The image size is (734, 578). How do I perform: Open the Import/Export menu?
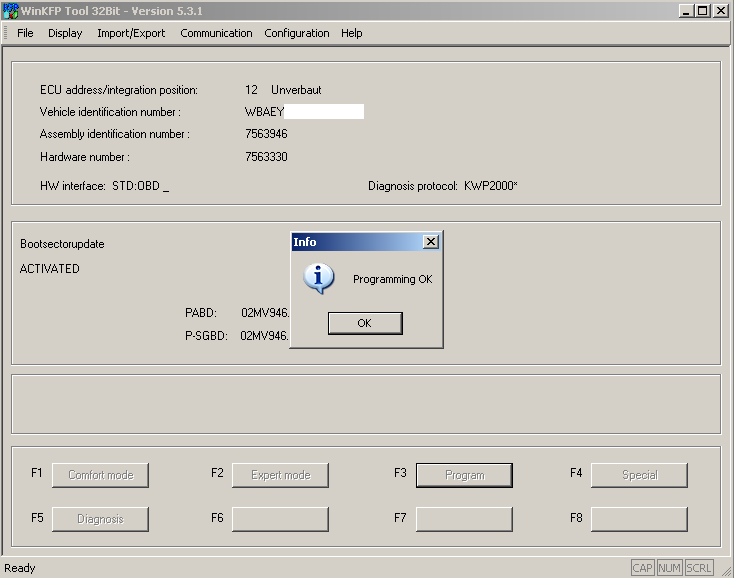click(131, 33)
